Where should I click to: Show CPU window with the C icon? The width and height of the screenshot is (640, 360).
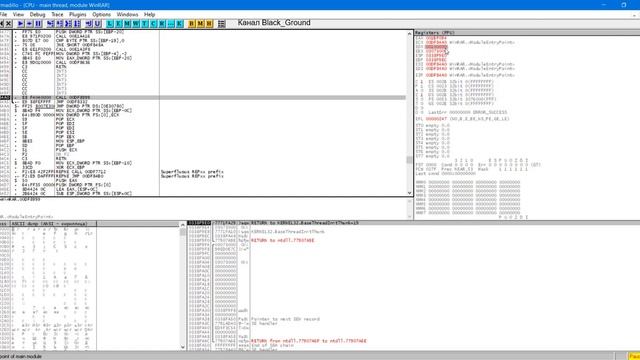point(153,24)
